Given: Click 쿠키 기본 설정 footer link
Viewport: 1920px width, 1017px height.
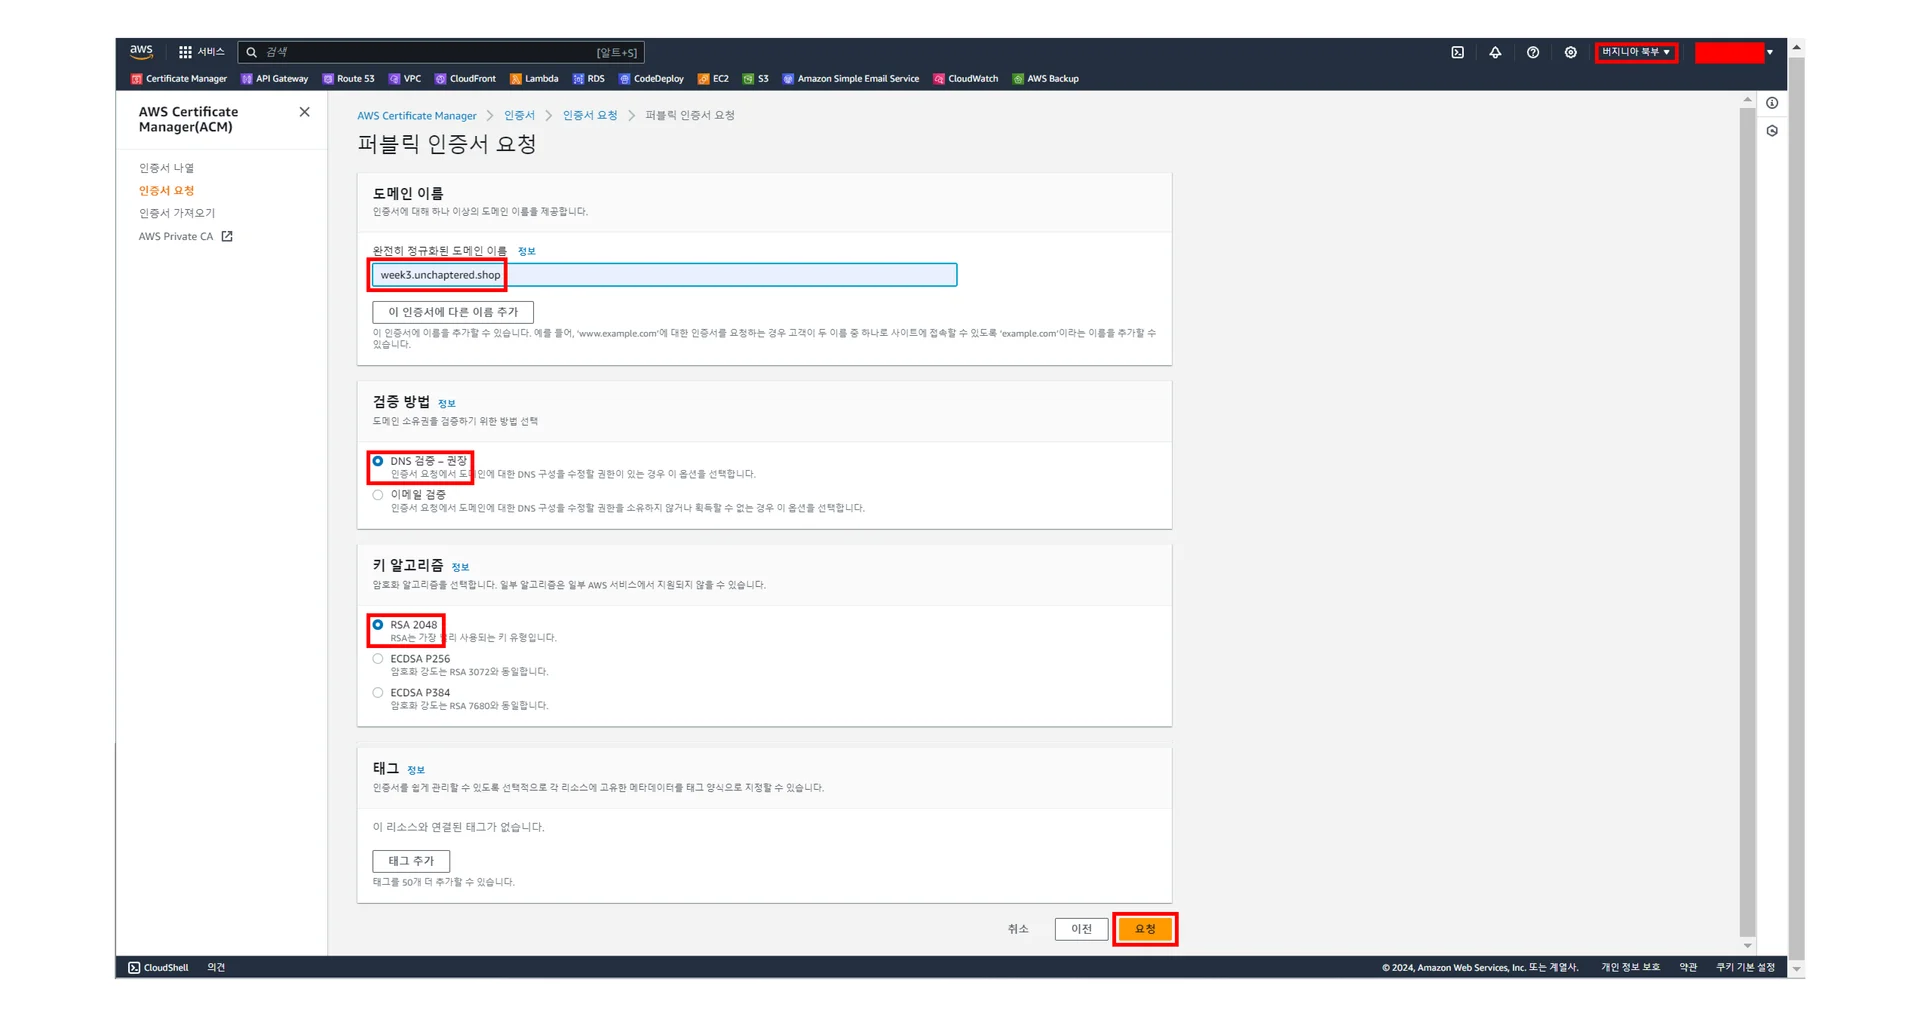Looking at the screenshot, I should tap(1746, 967).
